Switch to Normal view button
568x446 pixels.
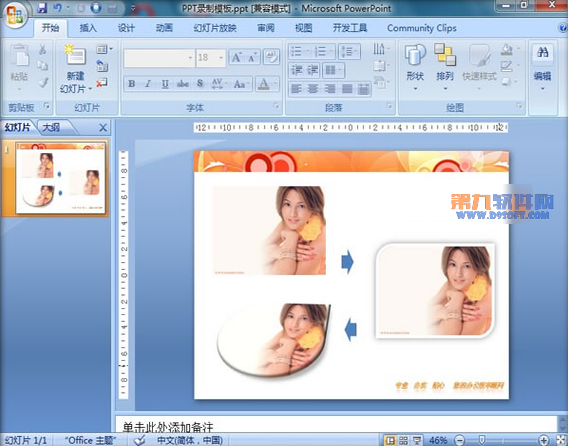tap(390, 441)
